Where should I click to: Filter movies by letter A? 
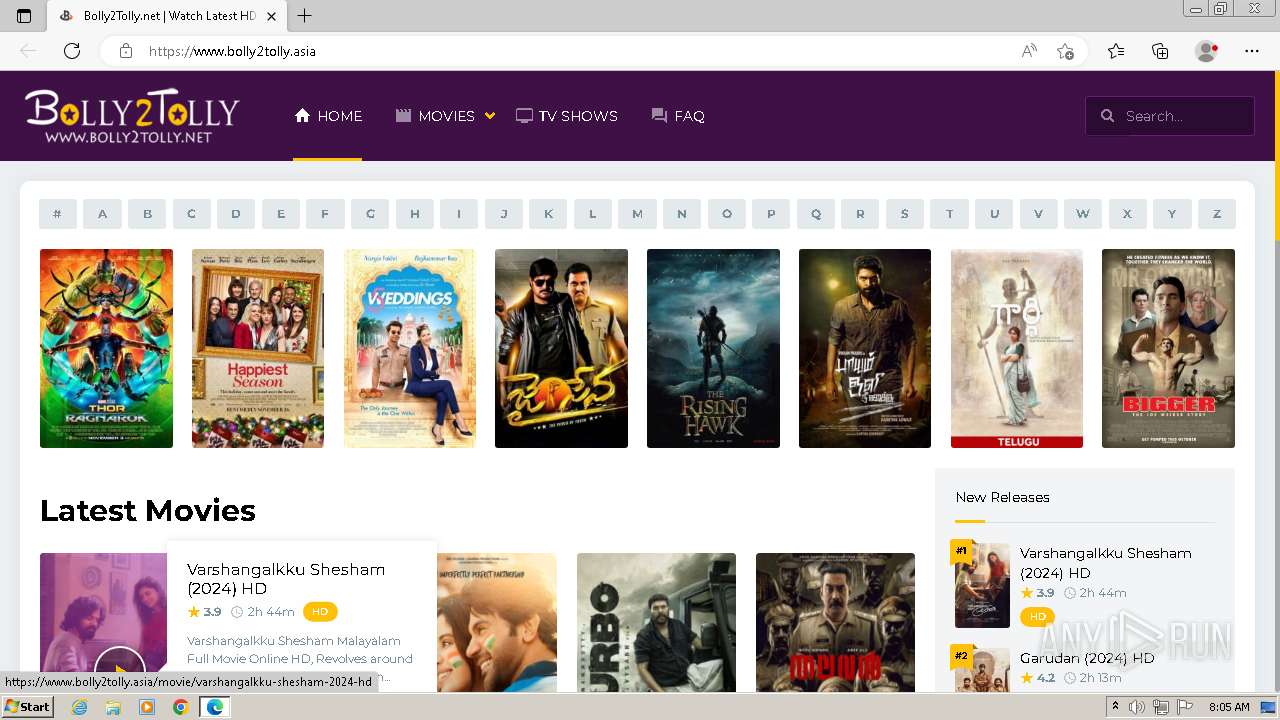click(x=102, y=214)
